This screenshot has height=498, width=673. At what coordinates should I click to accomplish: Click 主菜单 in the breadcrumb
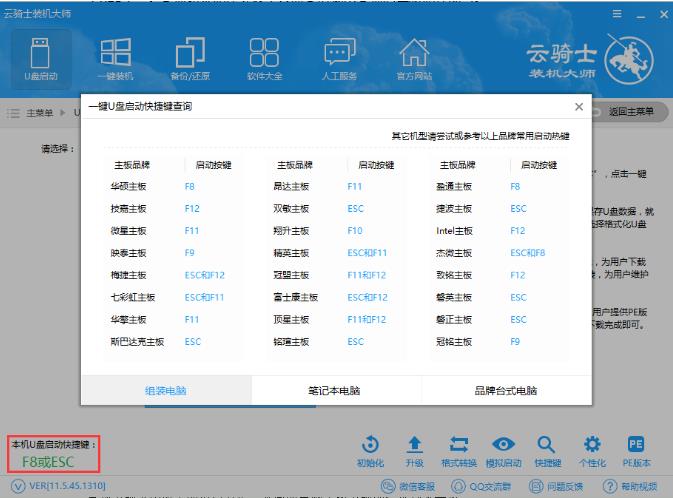tap(39, 113)
